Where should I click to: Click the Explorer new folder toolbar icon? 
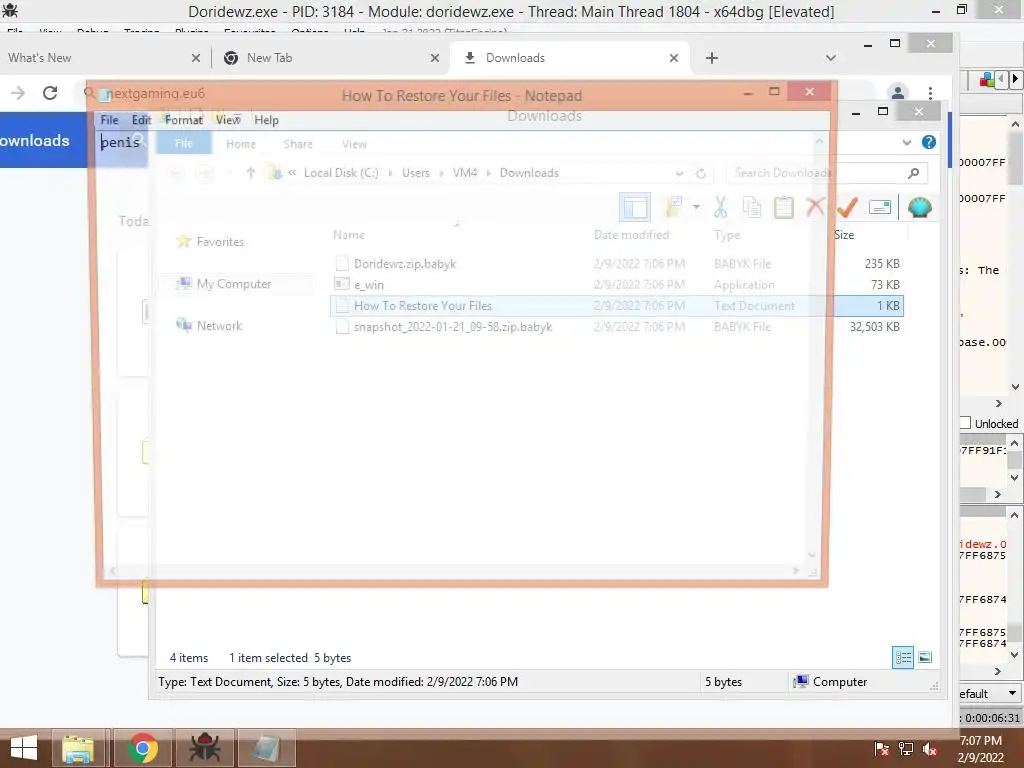[x=673, y=207]
